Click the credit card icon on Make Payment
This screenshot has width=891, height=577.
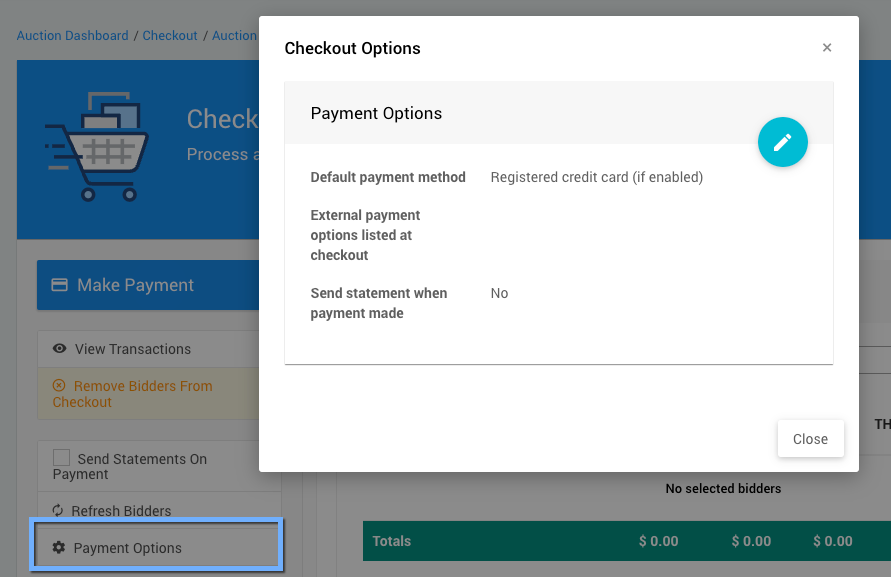pos(59,285)
